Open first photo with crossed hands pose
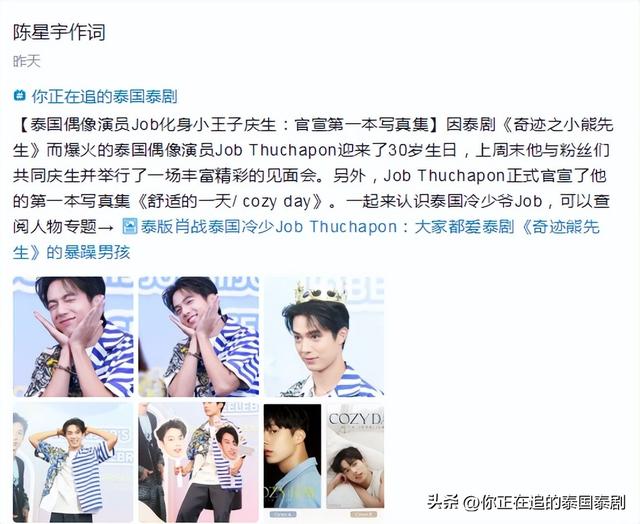Viewport: 640px width, 524px height. tap(73, 337)
